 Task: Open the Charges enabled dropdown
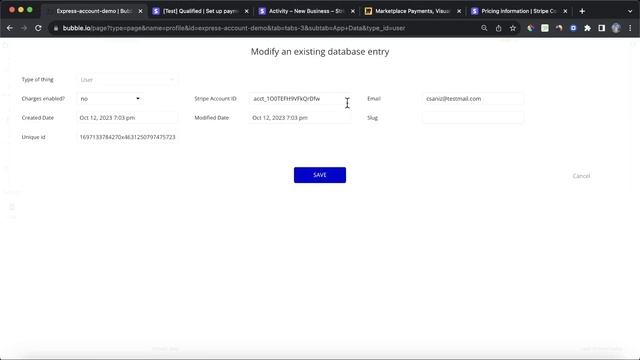110,99
